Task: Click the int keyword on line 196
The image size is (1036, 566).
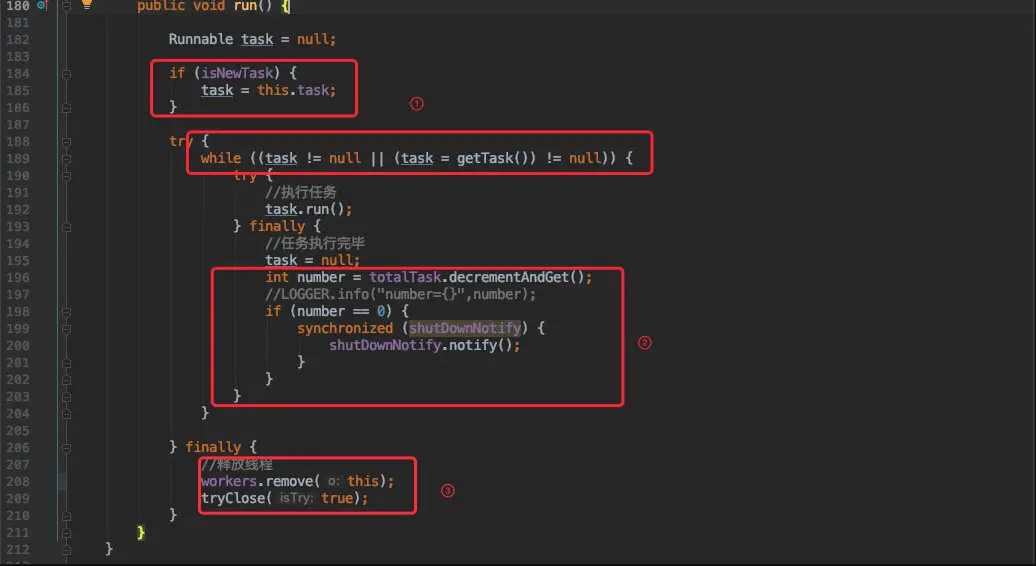Action: (x=277, y=277)
